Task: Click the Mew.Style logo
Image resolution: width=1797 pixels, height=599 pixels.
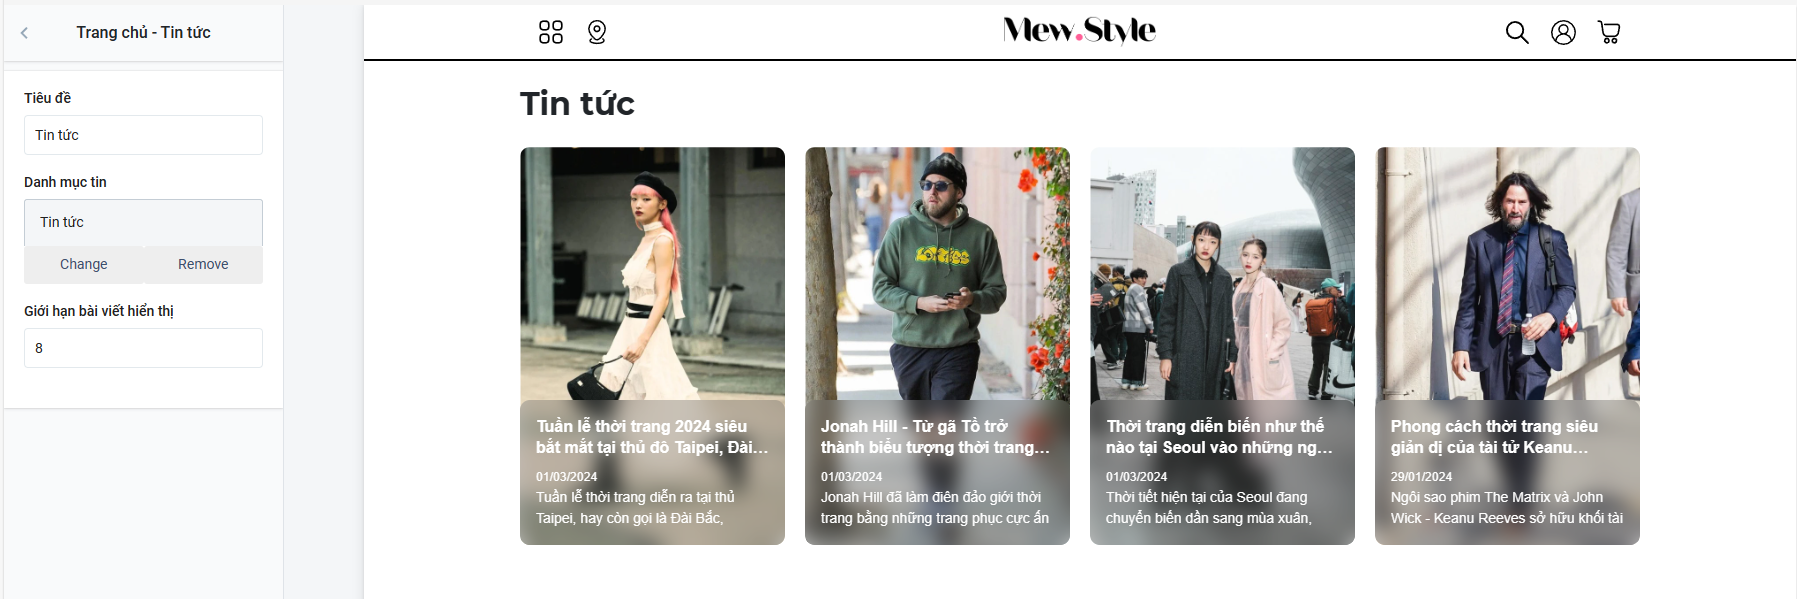Action: click(x=1079, y=30)
